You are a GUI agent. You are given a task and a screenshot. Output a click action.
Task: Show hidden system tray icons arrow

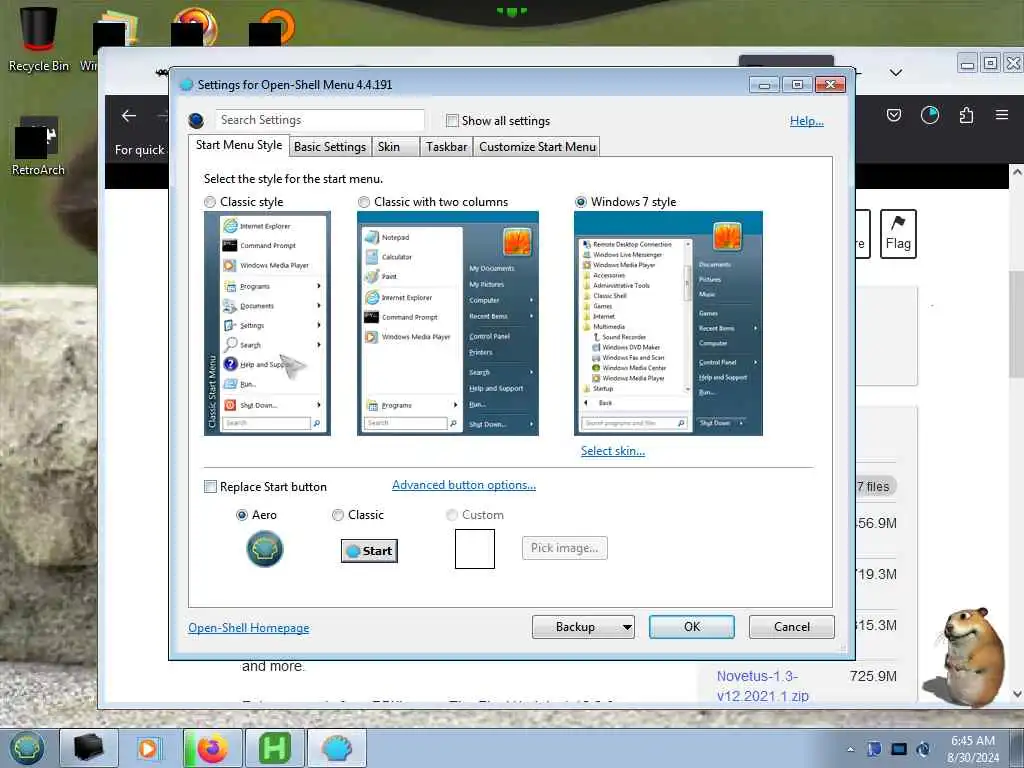tap(850, 749)
